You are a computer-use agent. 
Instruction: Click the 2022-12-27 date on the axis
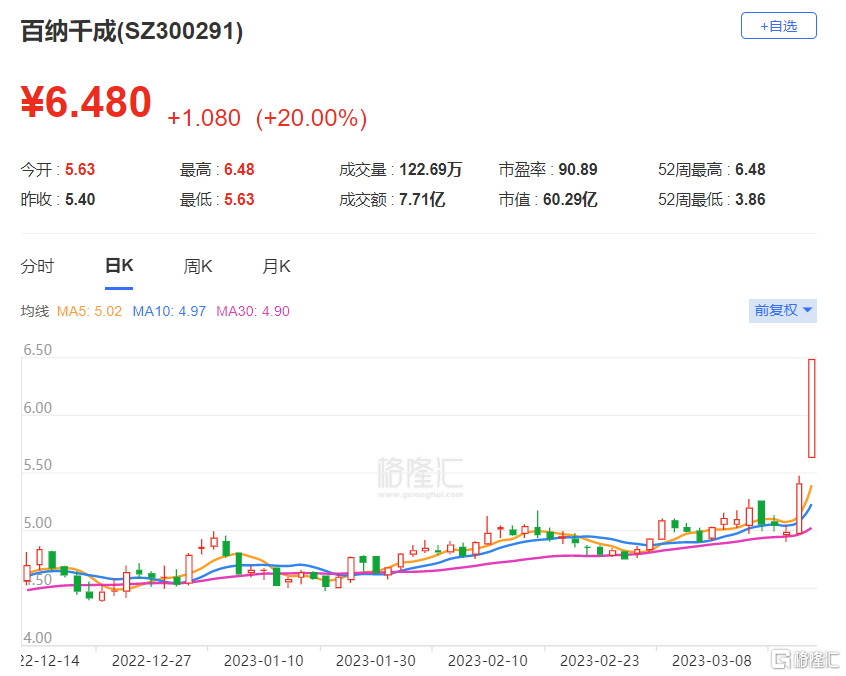point(151,660)
